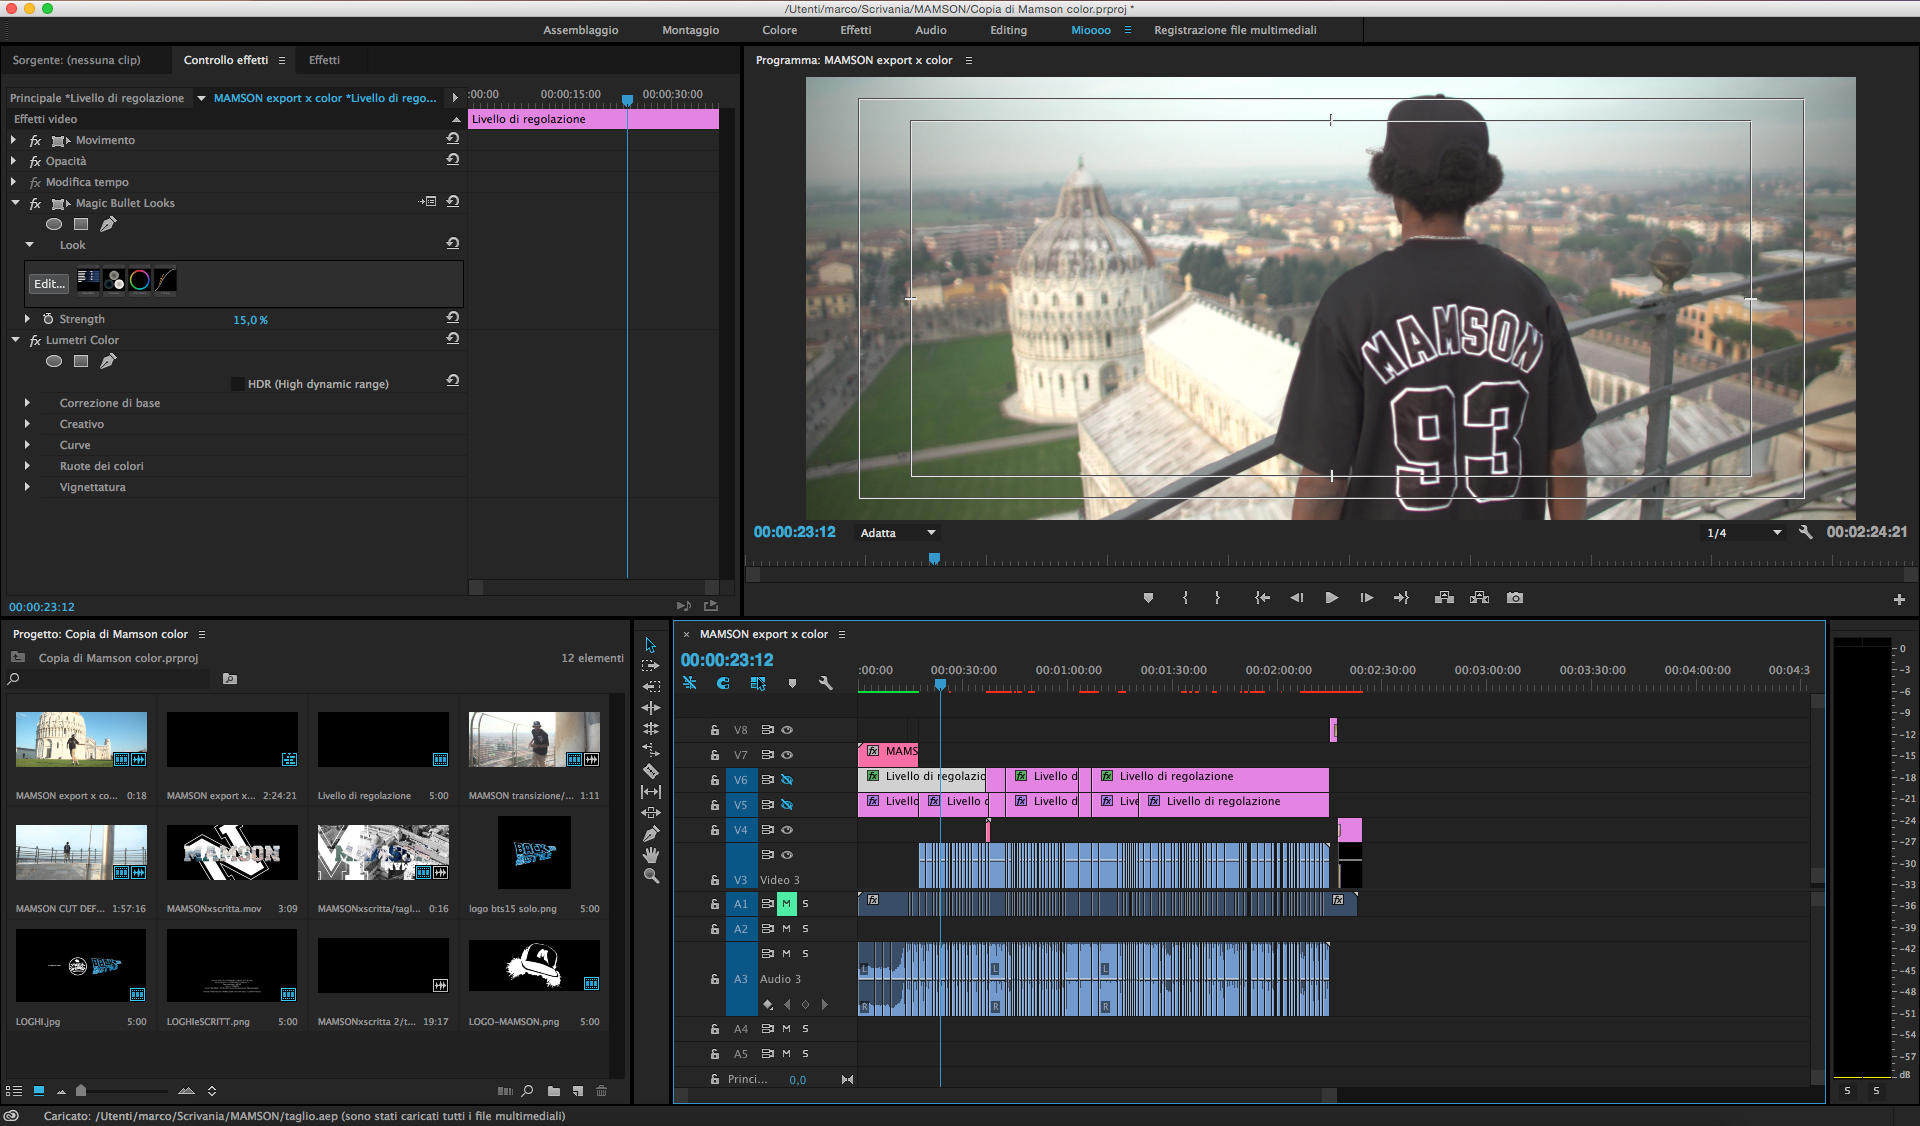Switch to Colore workspace
This screenshot has width=1920, height=1126.
tap(780, 30)
